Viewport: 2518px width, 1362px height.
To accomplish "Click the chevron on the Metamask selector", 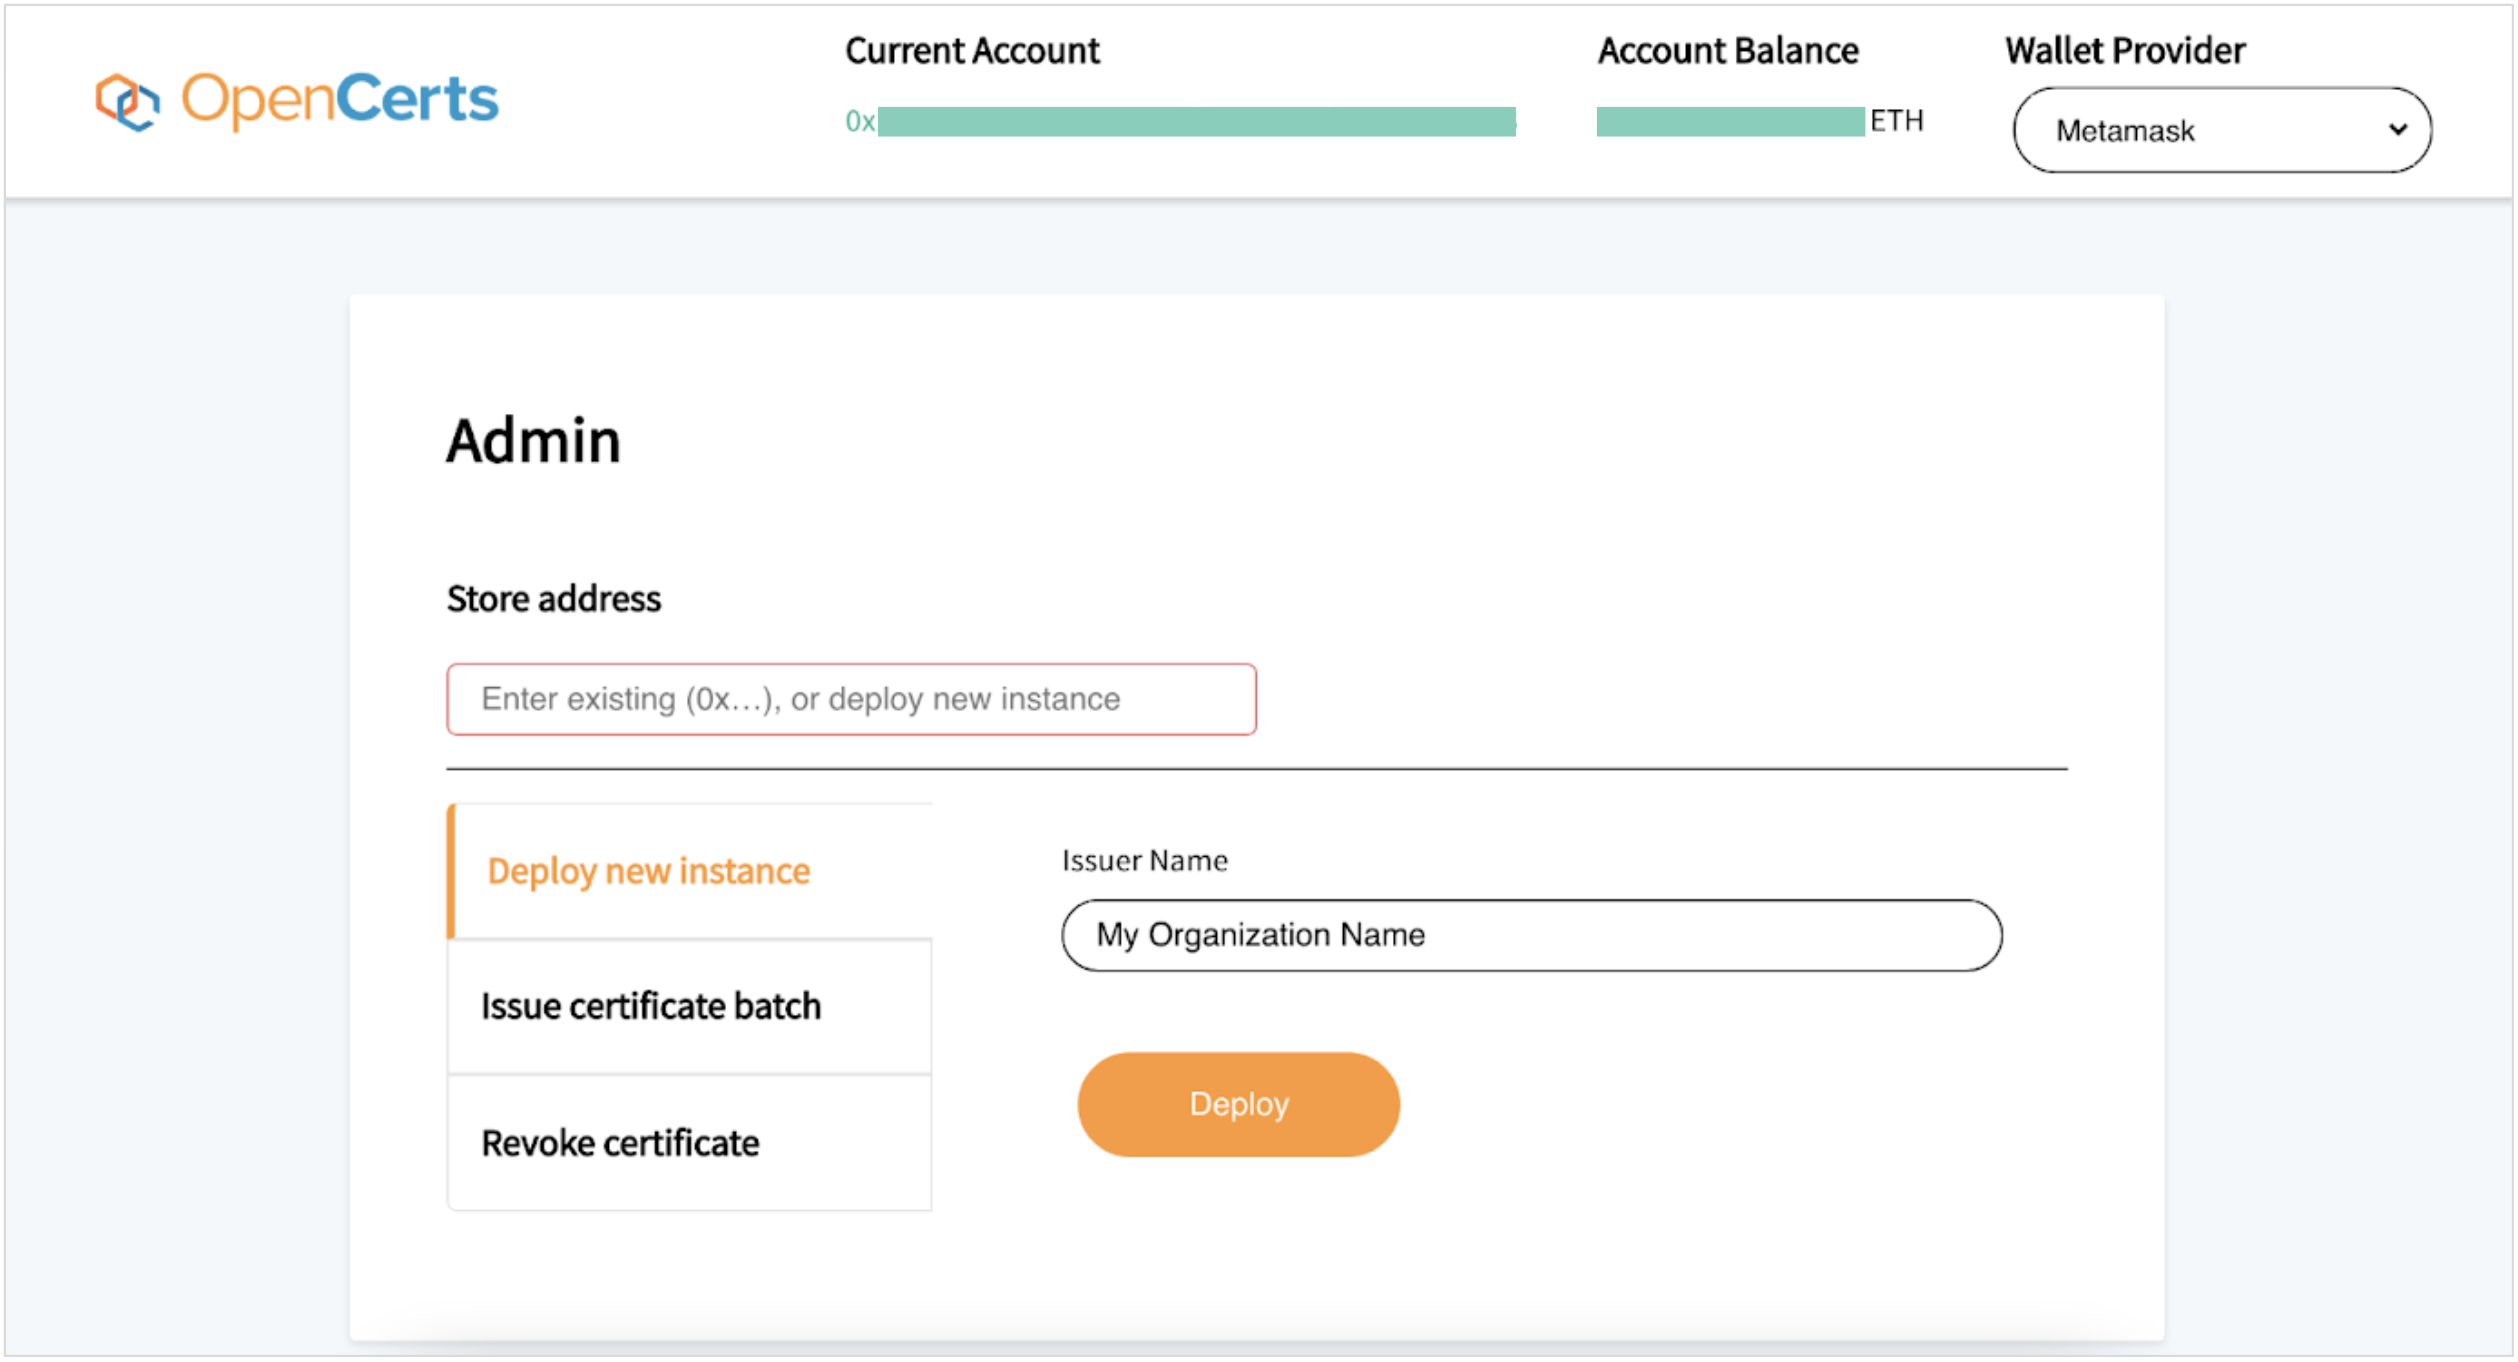I will (2399, 130).
